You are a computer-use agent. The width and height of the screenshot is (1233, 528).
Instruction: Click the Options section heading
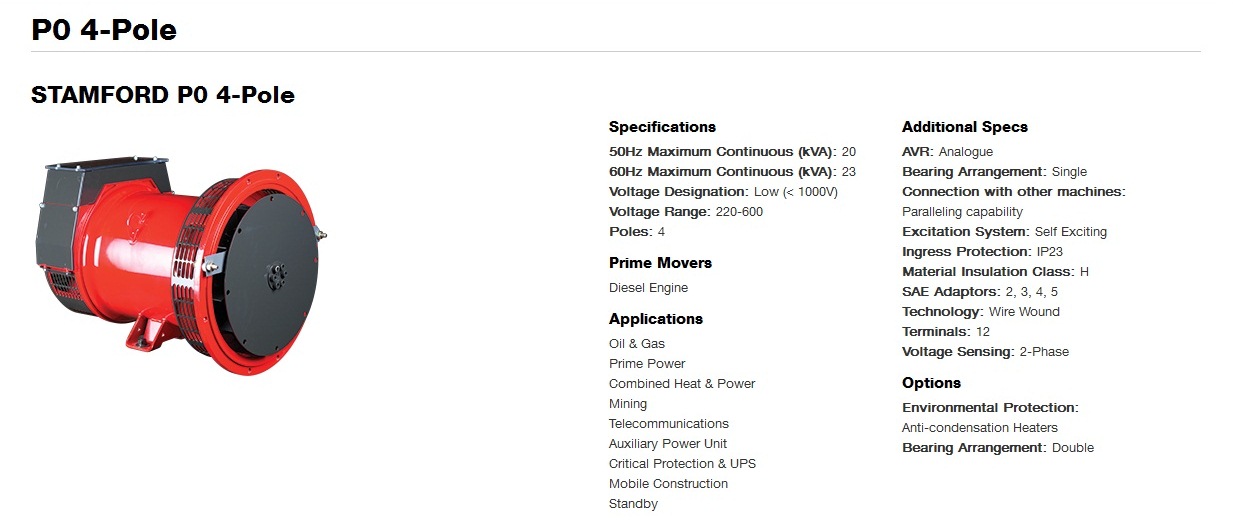pyautogui.click(x=931, y=383)
